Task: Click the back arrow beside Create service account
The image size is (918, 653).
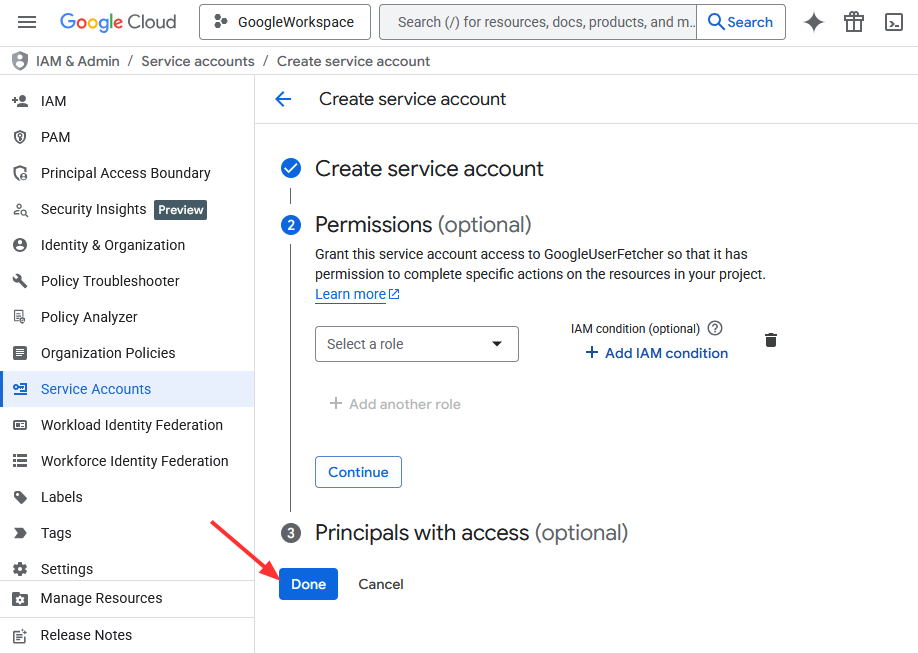Action: point(283,99)
